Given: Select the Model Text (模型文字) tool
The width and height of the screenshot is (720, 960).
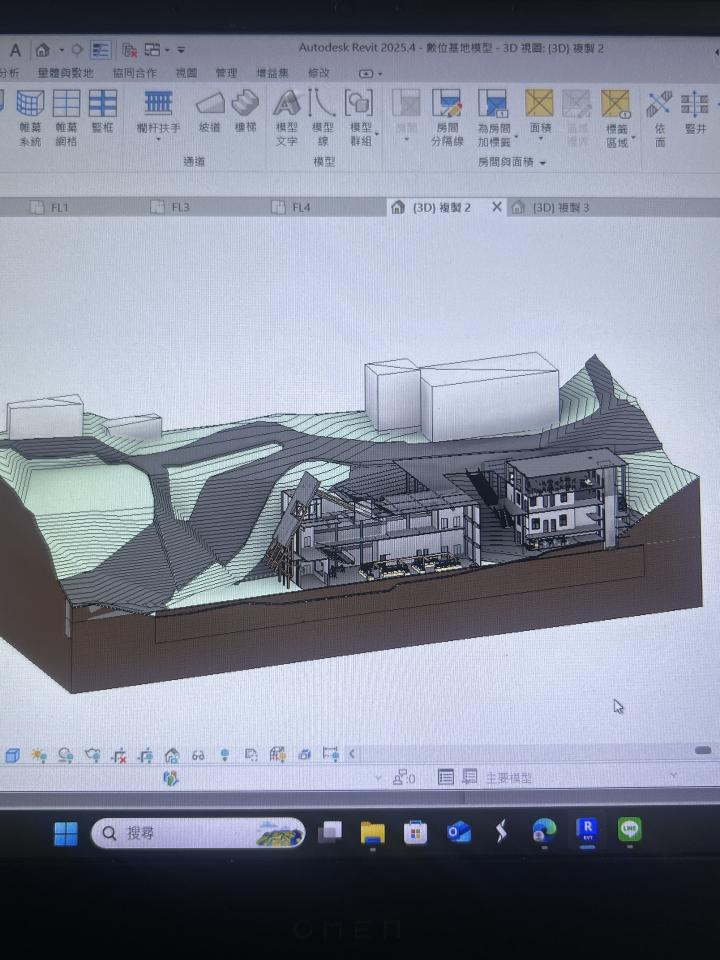Looking at the screenshot, I should 287,118.
